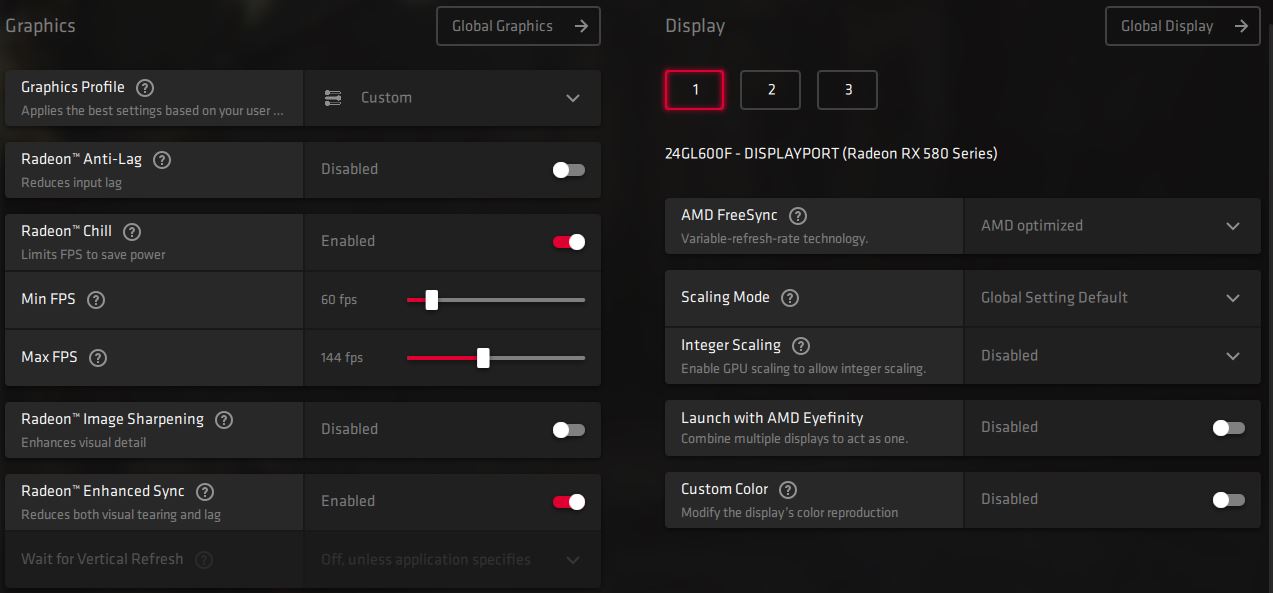Click the Max FPS slider handle

(x=483, y=358)
